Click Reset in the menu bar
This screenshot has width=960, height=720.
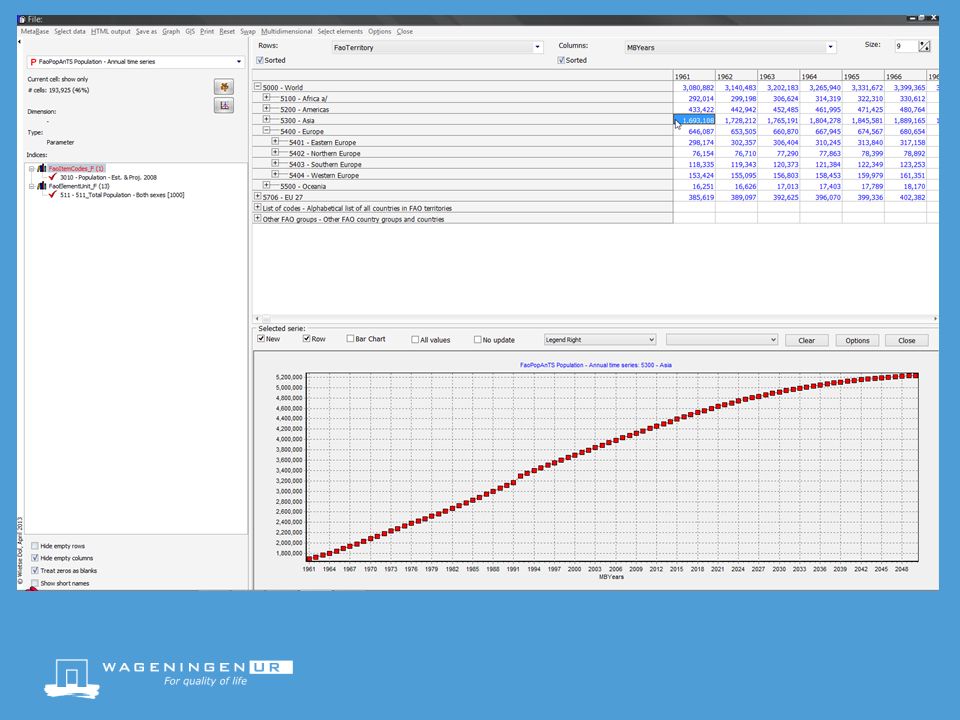pyautogui.click(x=227, y=31)
